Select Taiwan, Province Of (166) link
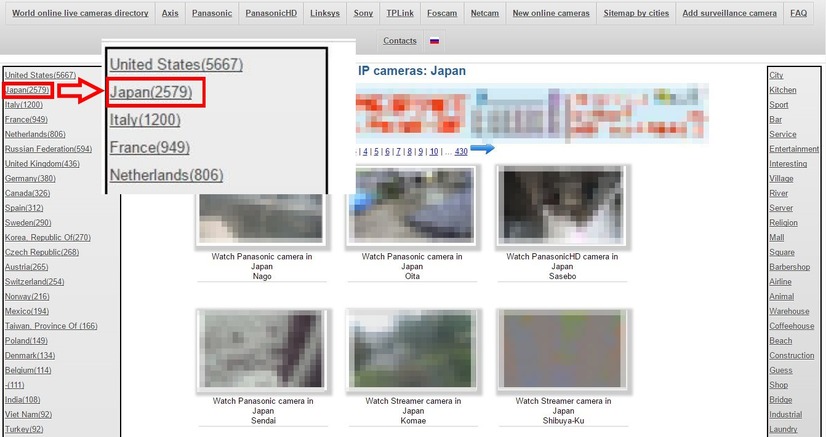This screenshot has width=826, height=437. click(51, 326)
